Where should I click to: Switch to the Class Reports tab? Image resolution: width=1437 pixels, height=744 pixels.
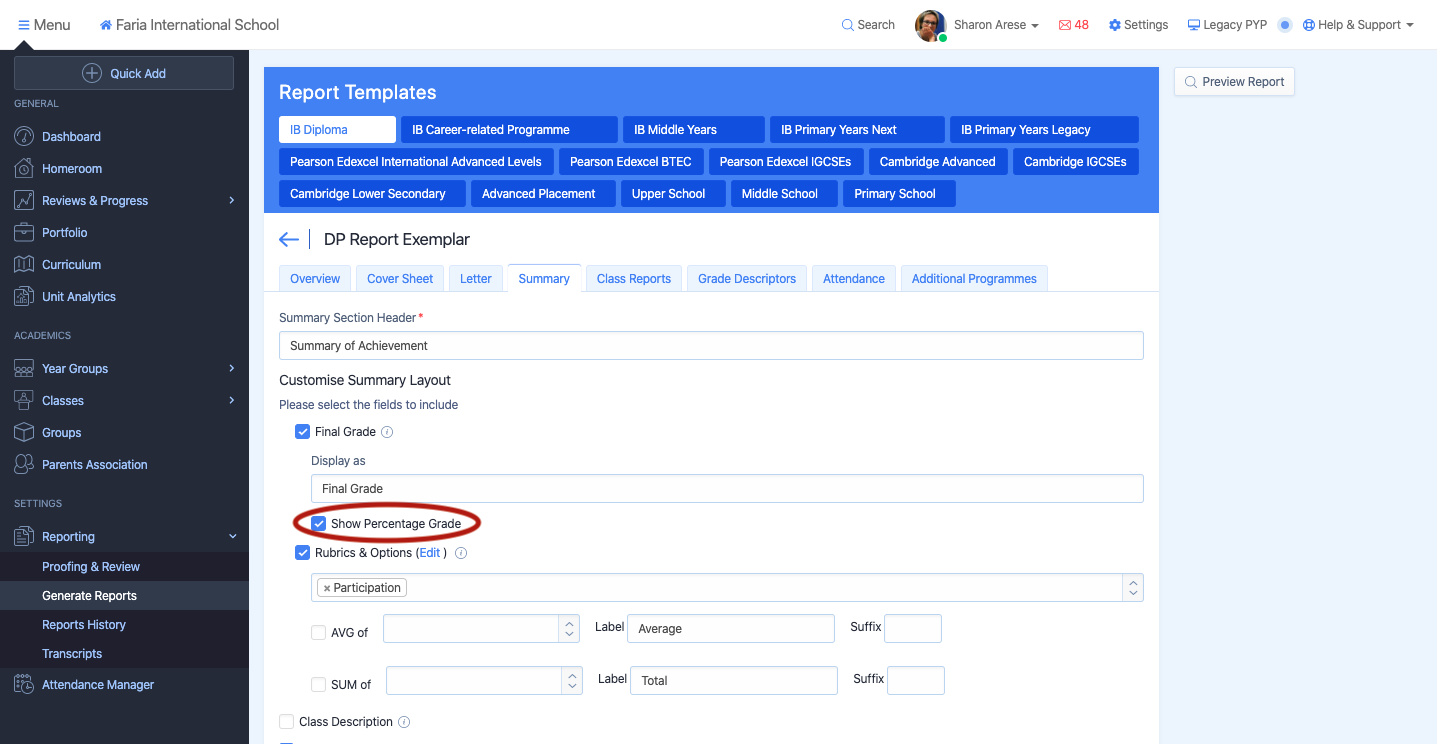click(633, 279)
